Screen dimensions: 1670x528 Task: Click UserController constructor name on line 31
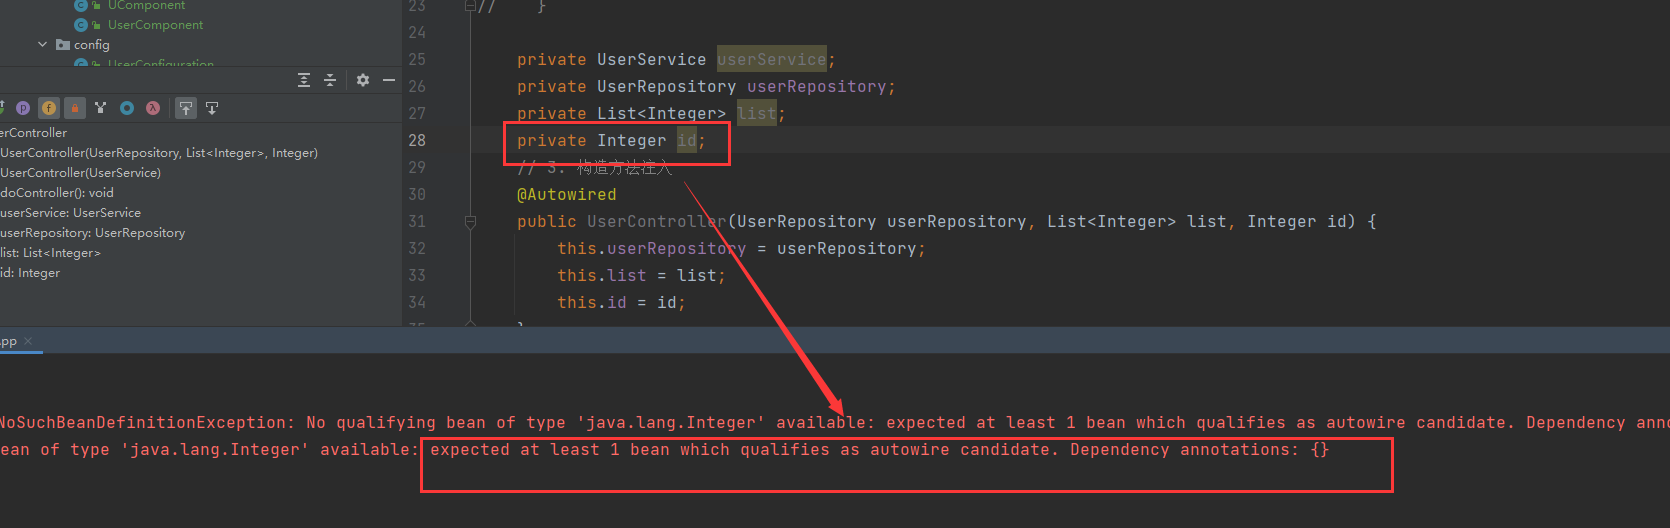pos(656,222)
